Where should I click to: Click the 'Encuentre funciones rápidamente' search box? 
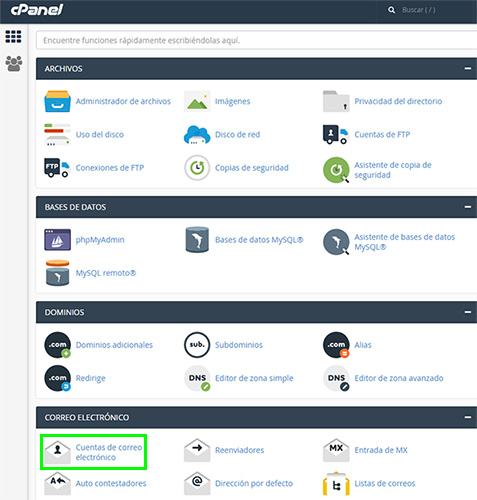[256, 40]
